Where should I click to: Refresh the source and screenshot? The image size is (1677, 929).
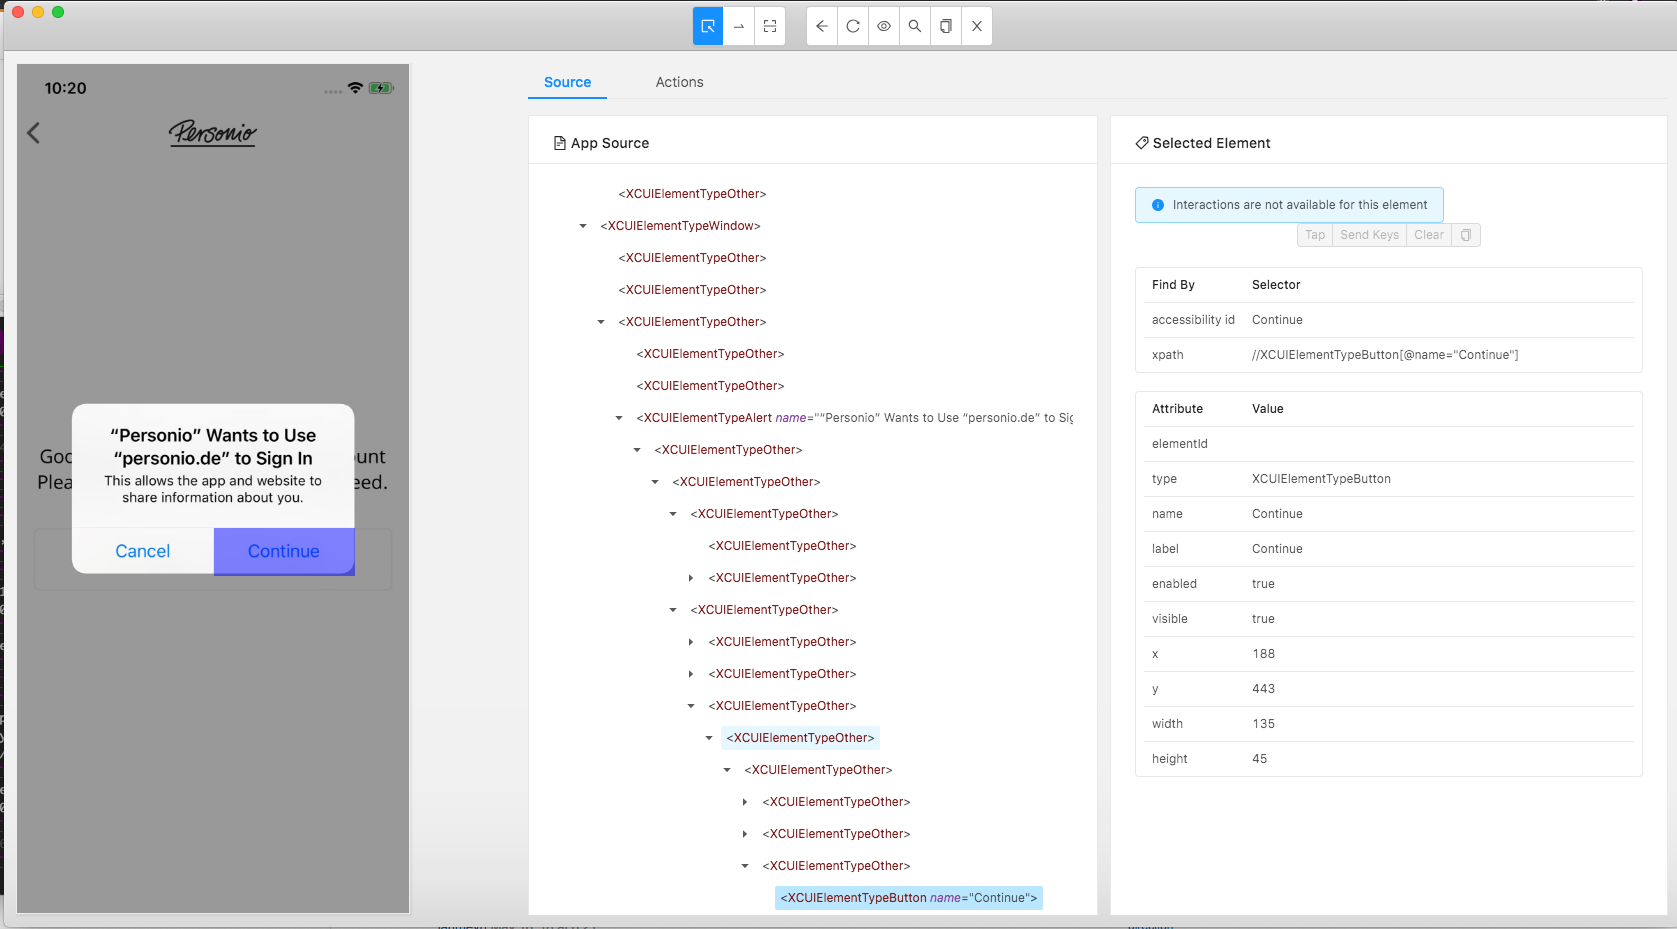point(852,26)
